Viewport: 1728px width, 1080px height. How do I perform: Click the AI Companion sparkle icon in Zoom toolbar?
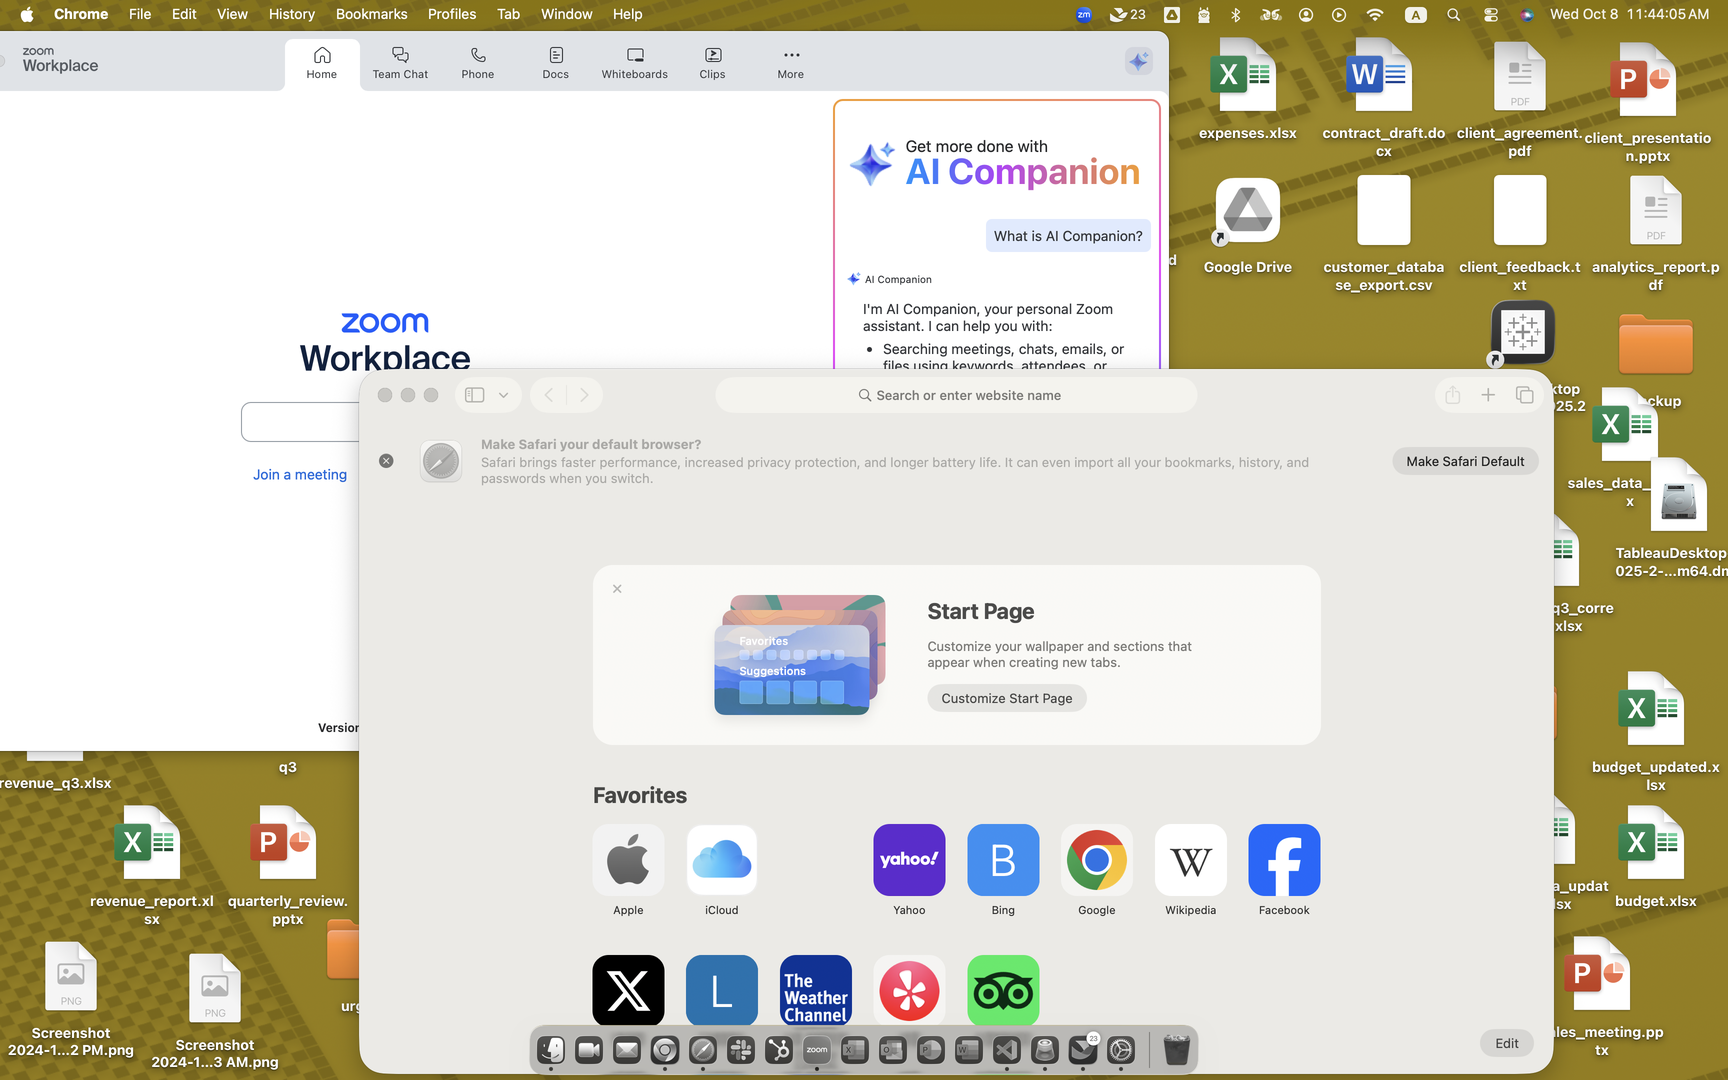tap(1138, 62)
